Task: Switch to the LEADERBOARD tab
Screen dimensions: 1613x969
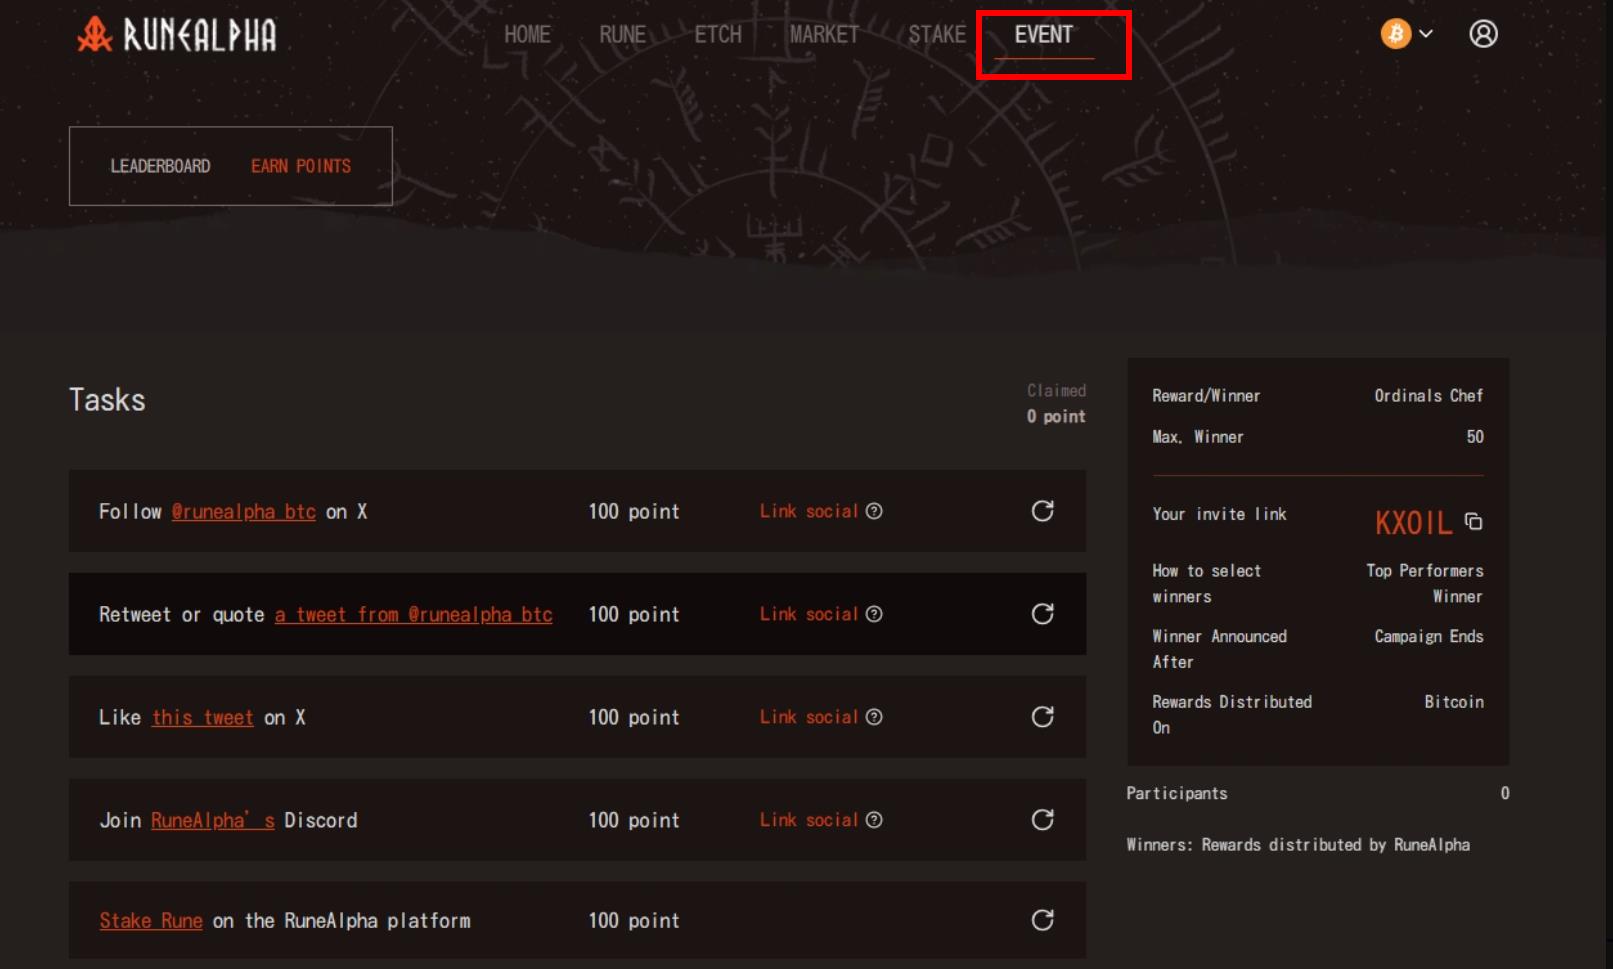Action: pos(160,166)
